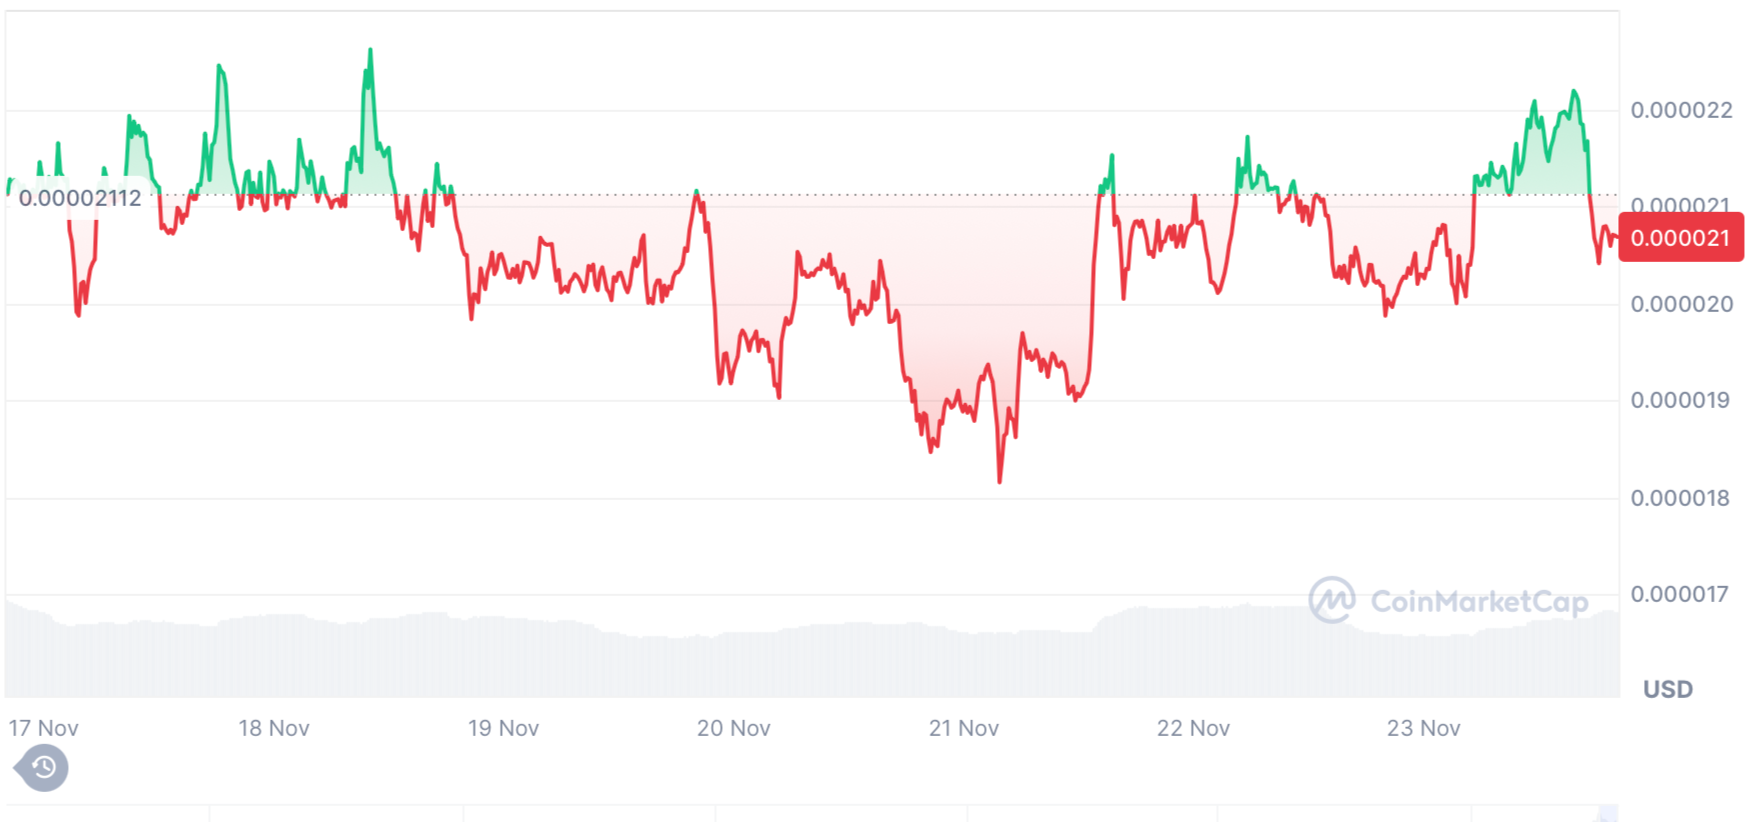Click the CoinMarketCap watermark text
The height and width of the screenshot is (822, 1753).
[x=1479, y=601]
